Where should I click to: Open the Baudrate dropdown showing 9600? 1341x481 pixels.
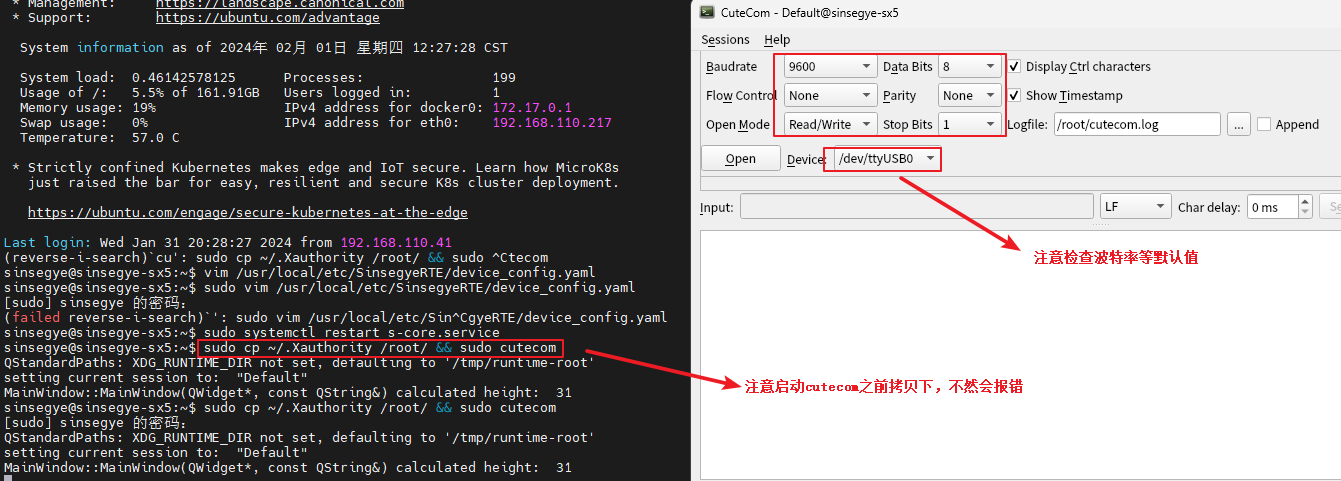tap(830, 67)
